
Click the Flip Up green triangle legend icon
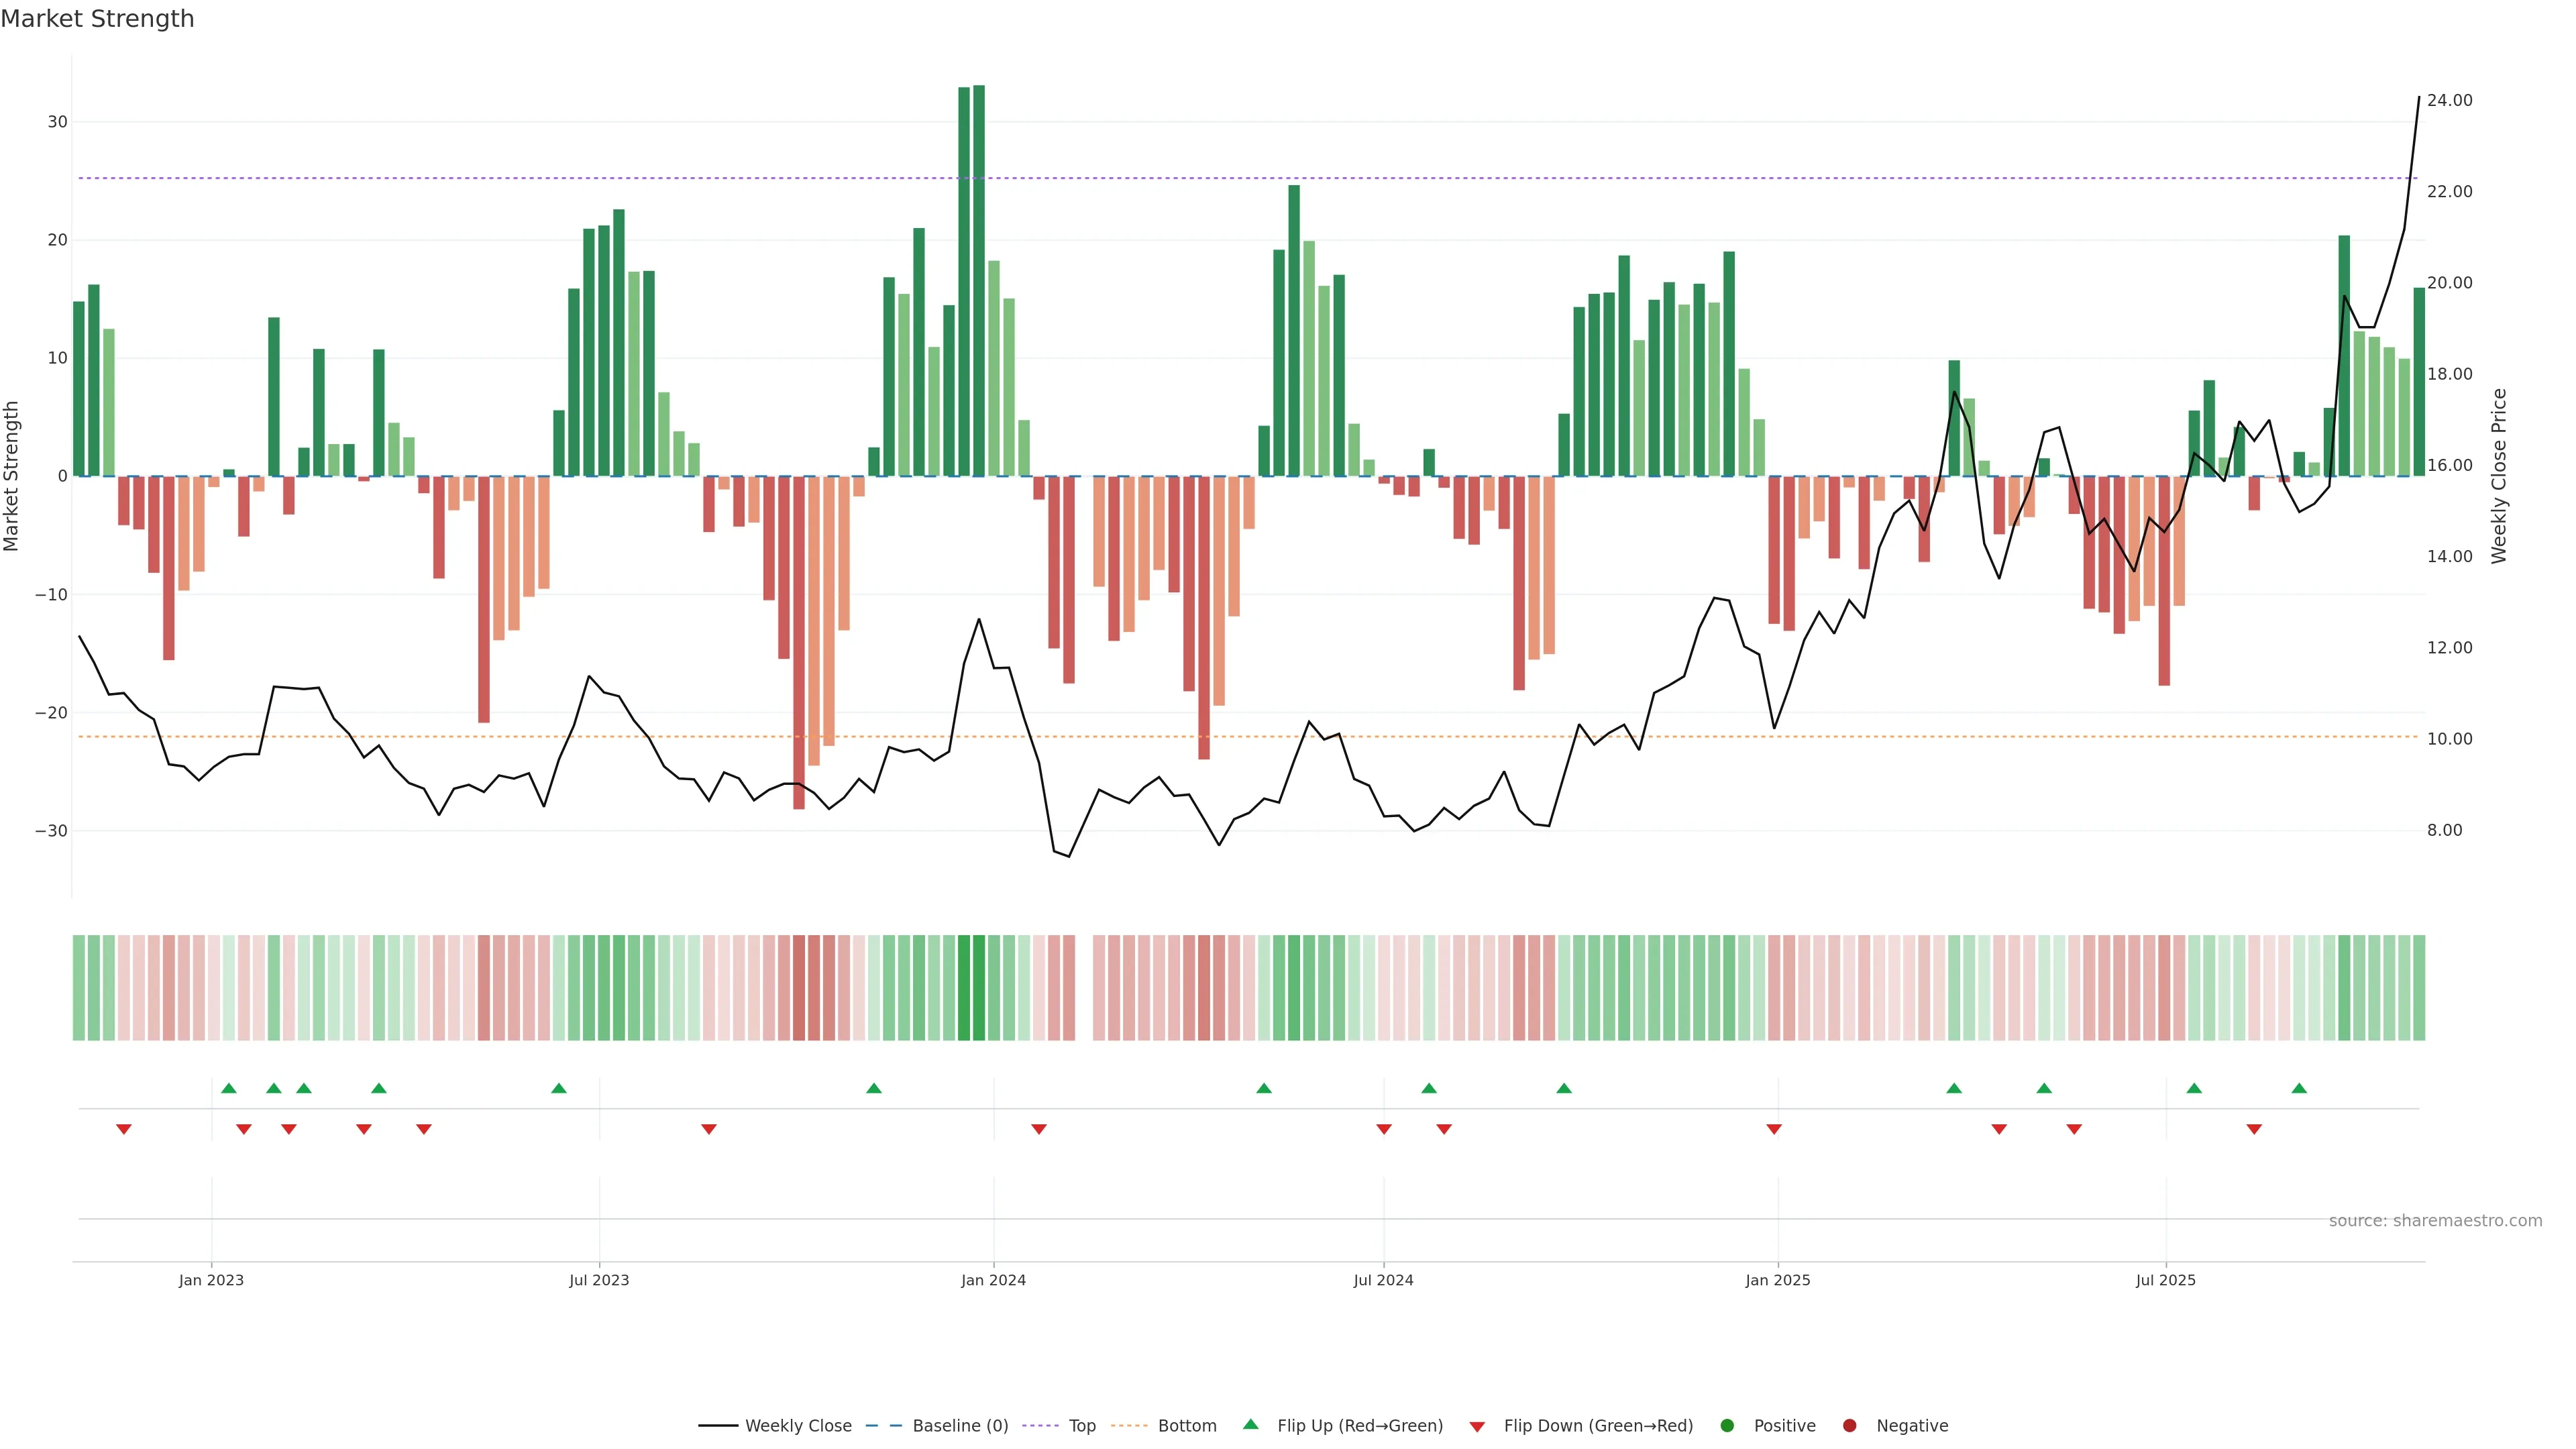point(1250,1424)
